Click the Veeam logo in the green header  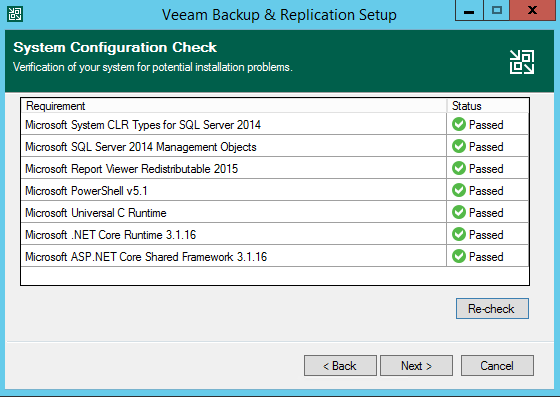click(x=522, y=62)
